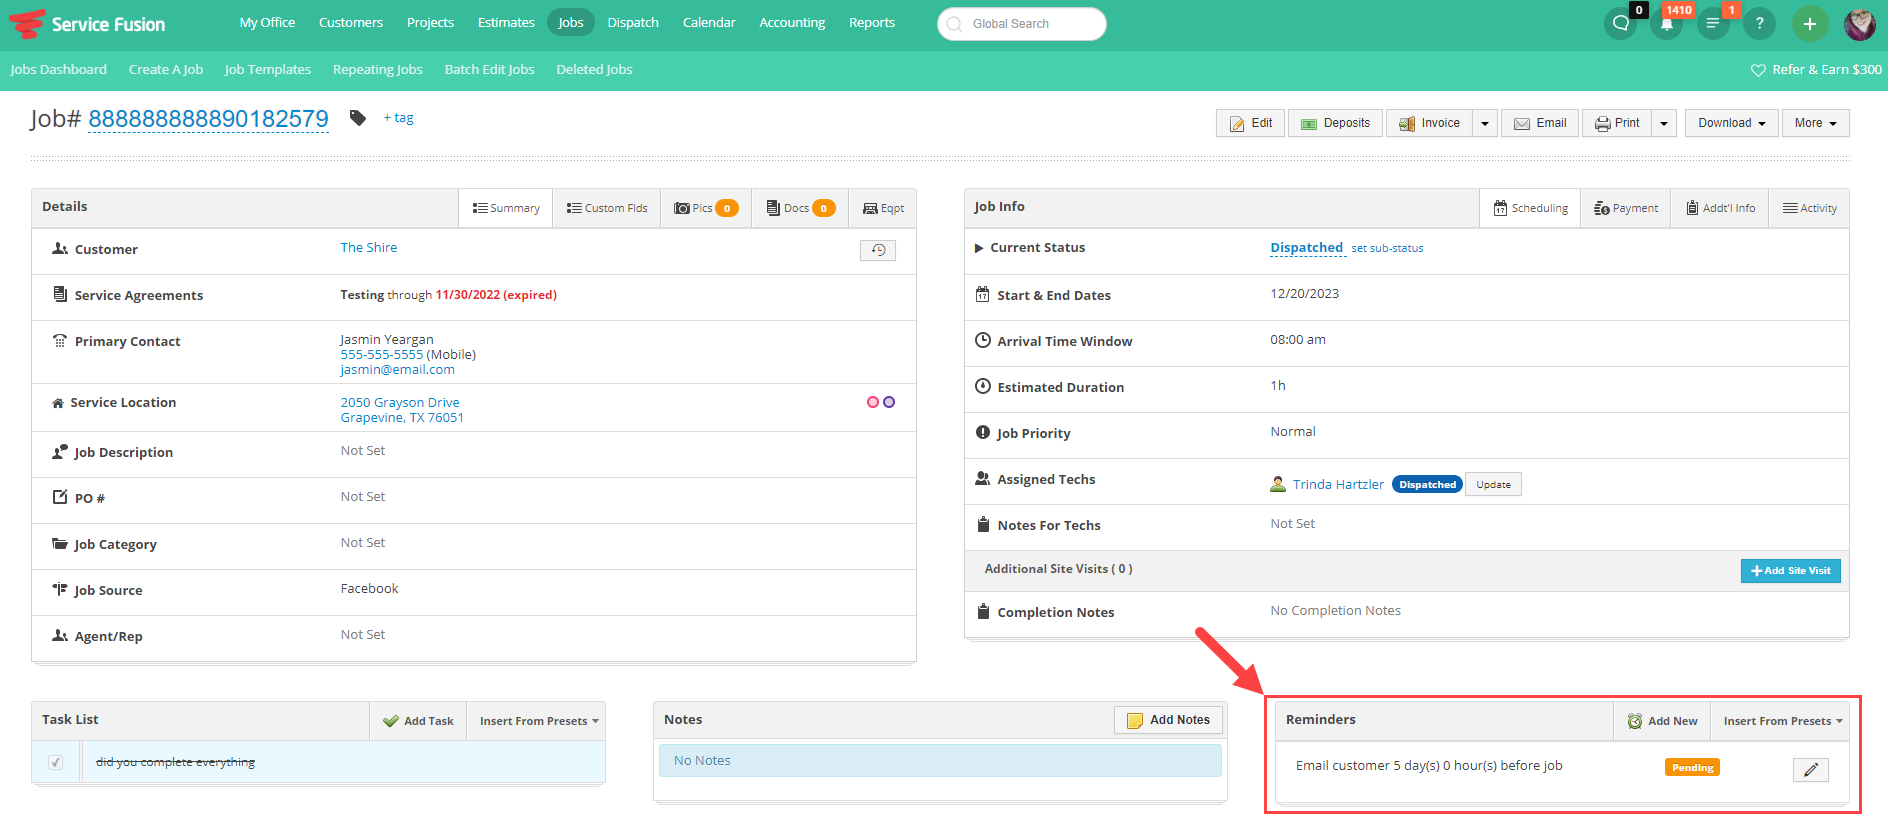Click the Global Search field
1888x831 pixels.
[1022, 24]
